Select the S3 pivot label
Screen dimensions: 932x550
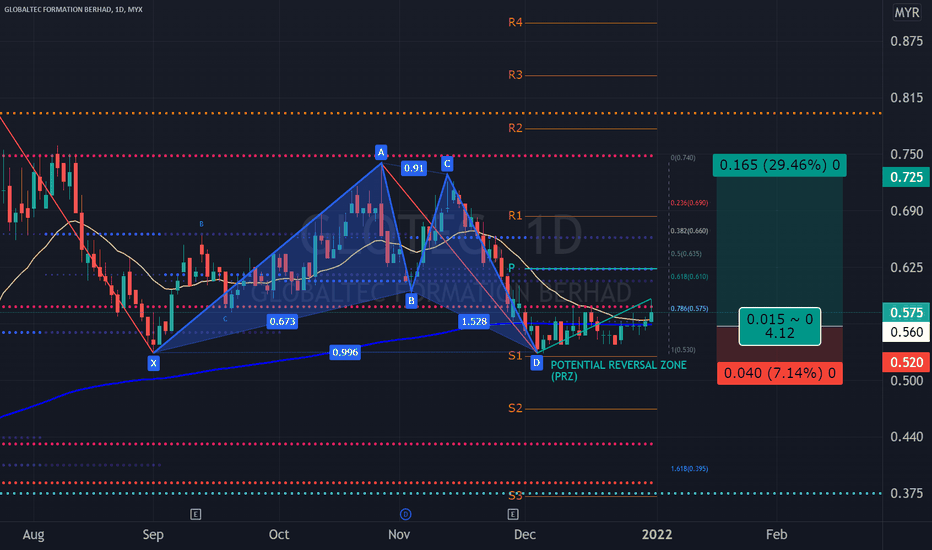tap(515, 495)
